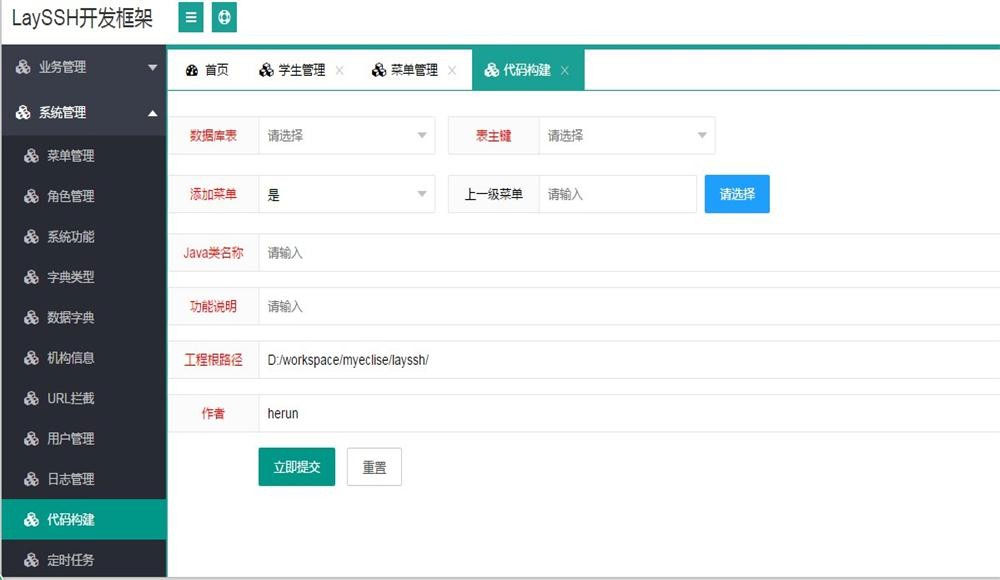Screen dimensions: 1000x580
Task: Click 日志管理 in the sidebar
Action: click(71, 478)
